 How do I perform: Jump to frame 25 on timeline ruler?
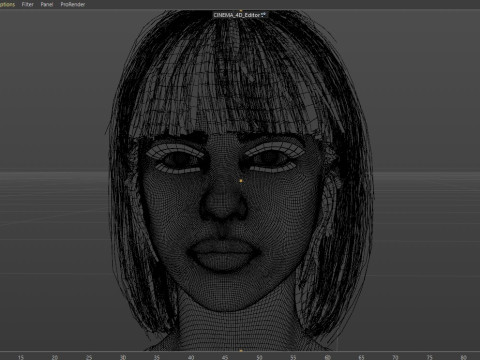point(89,357)
